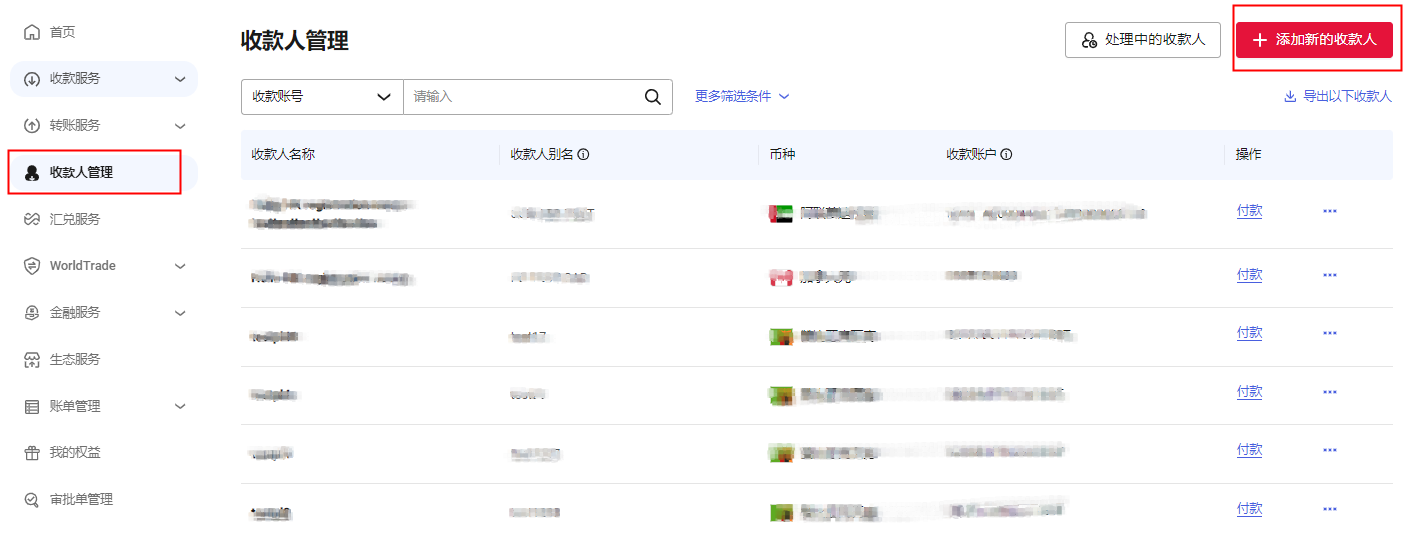Open 审批单管理 from the sidebar

81,499
